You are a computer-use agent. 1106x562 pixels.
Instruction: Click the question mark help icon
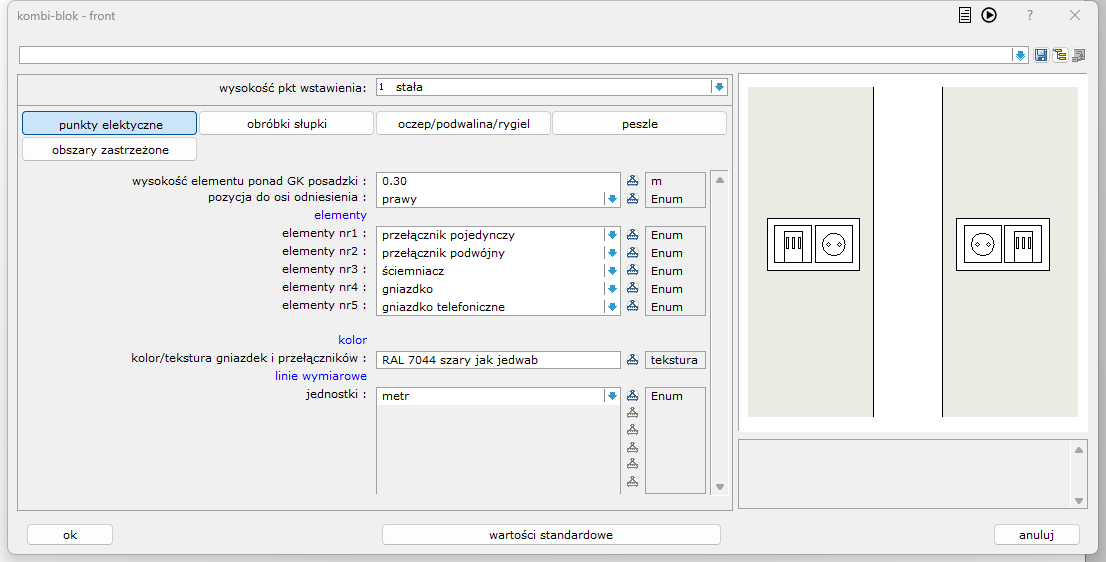click(1029, 15)
